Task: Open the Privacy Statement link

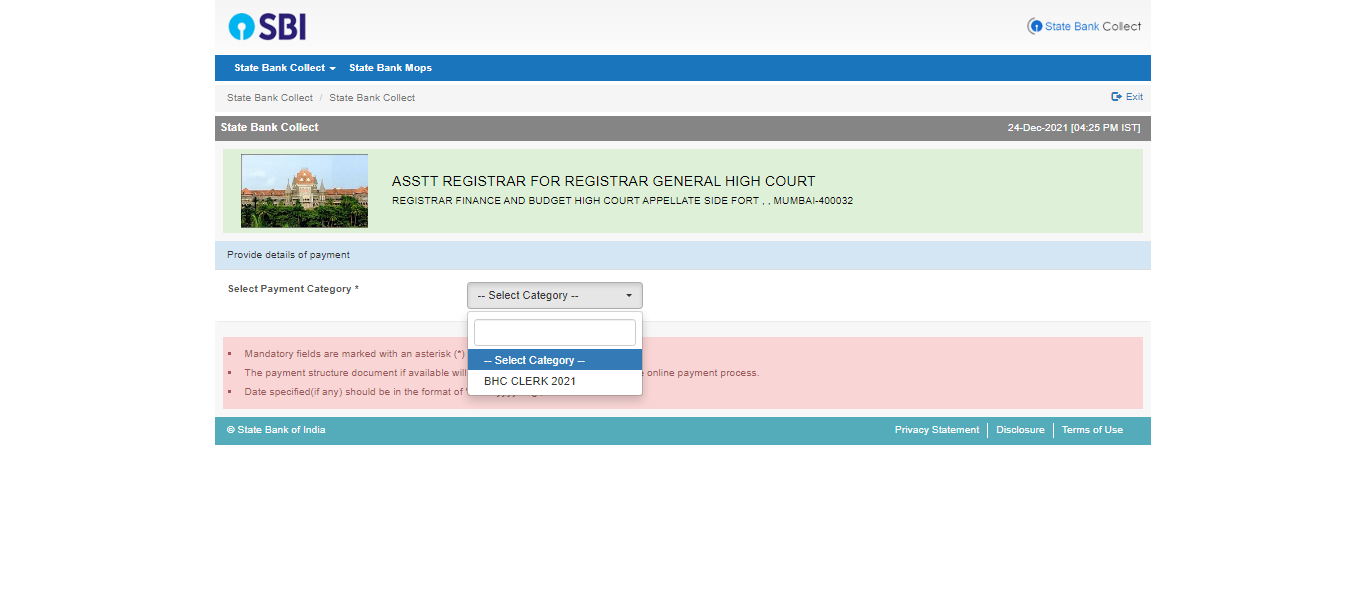Action: click(937, 430)
